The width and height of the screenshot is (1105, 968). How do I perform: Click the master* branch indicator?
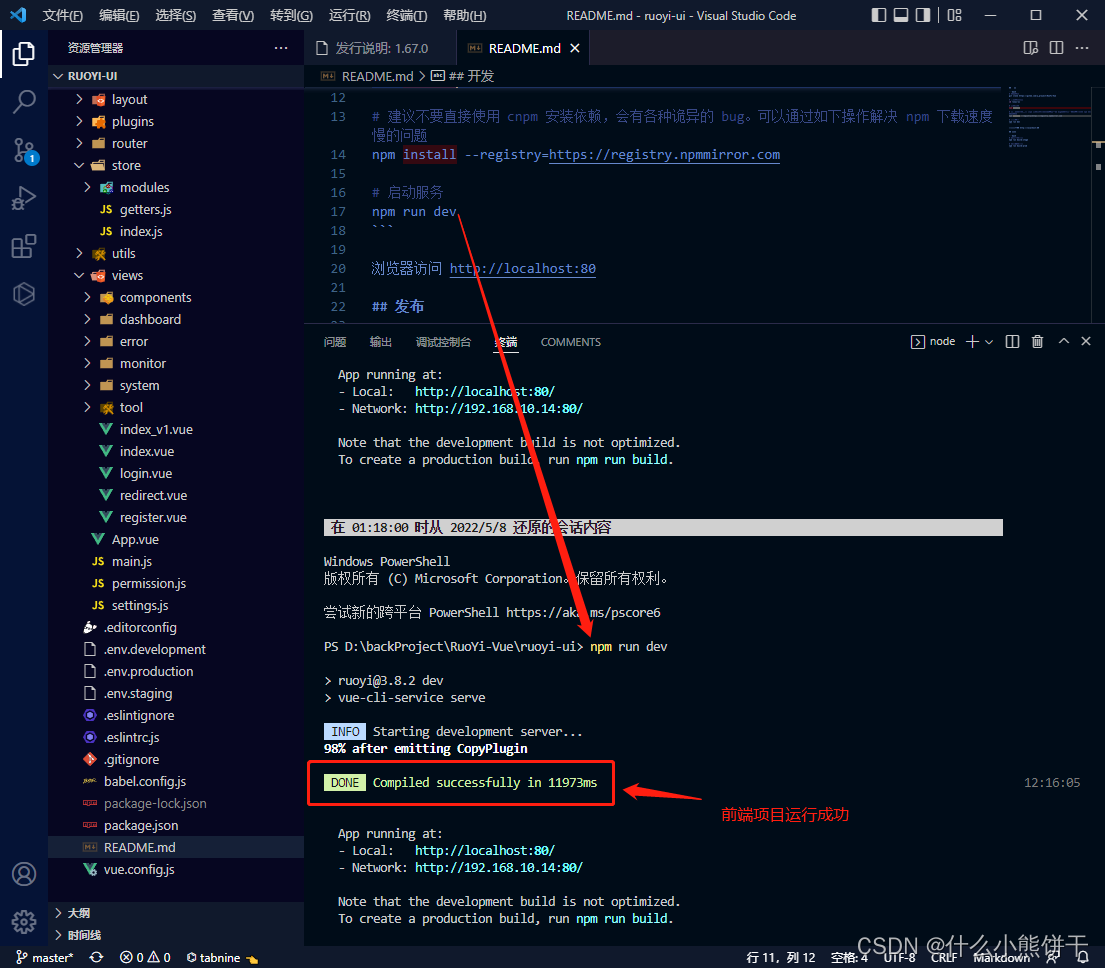point(45,957)
